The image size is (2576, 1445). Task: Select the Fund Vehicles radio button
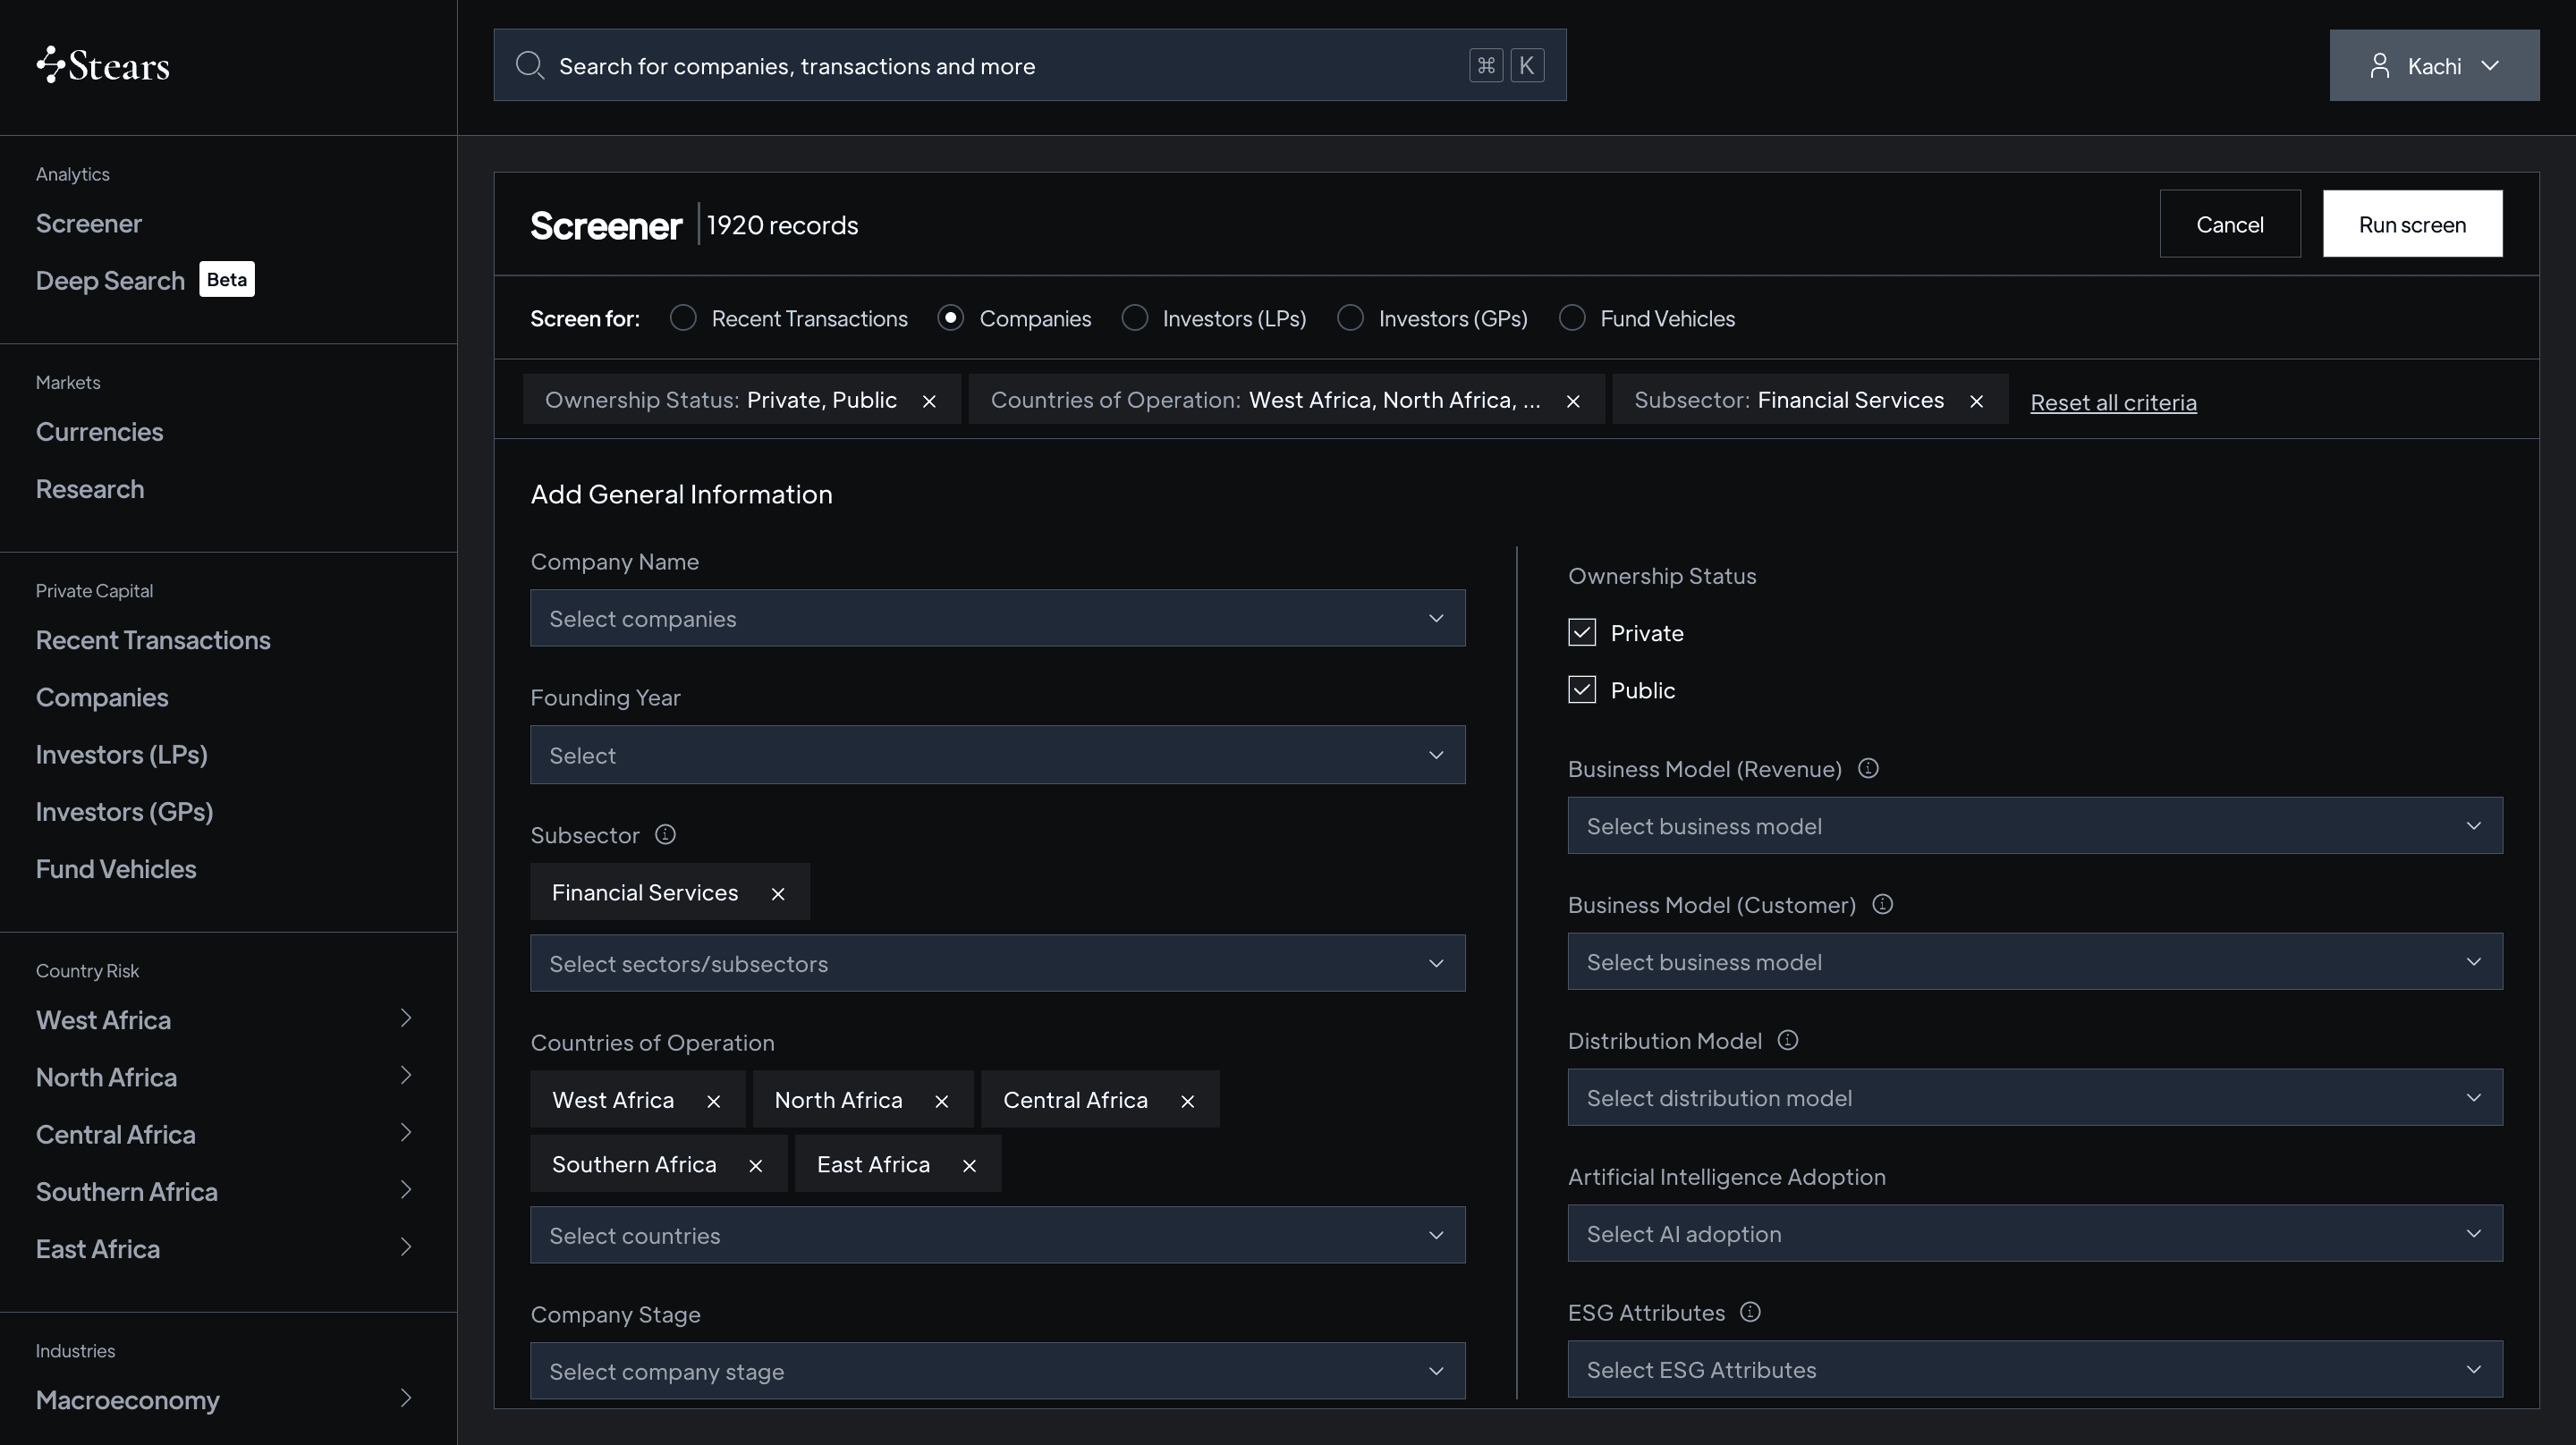[1572, 318]
